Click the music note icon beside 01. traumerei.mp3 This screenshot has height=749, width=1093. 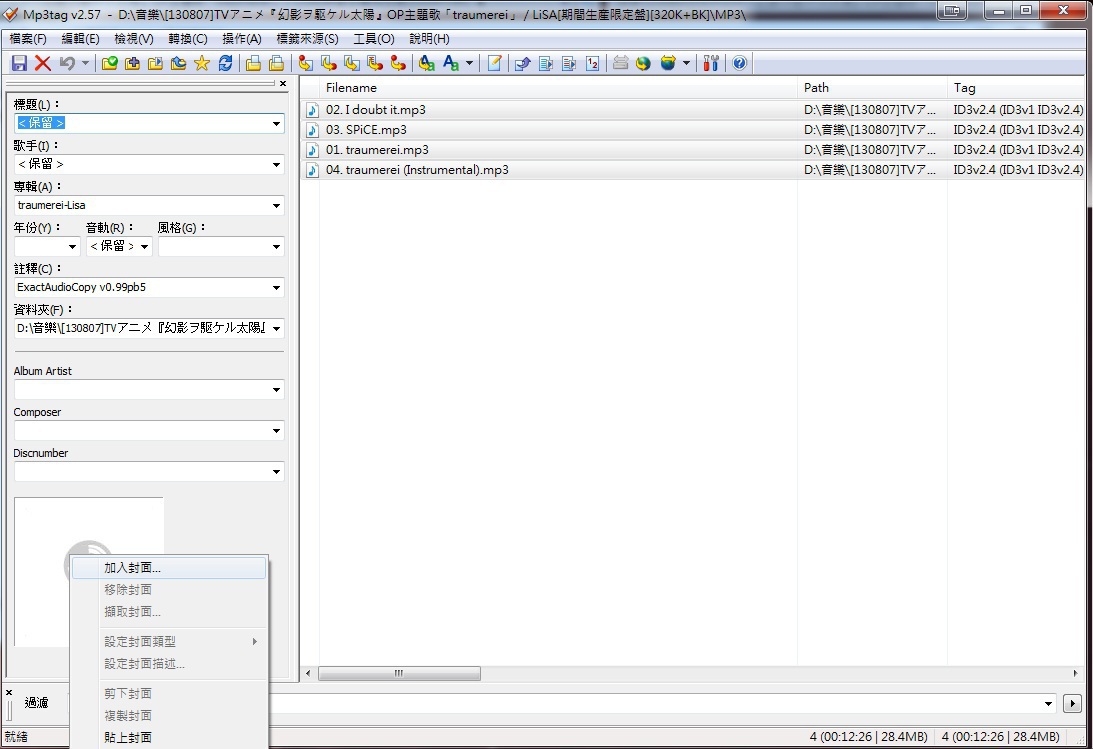(x=312, y=150)
